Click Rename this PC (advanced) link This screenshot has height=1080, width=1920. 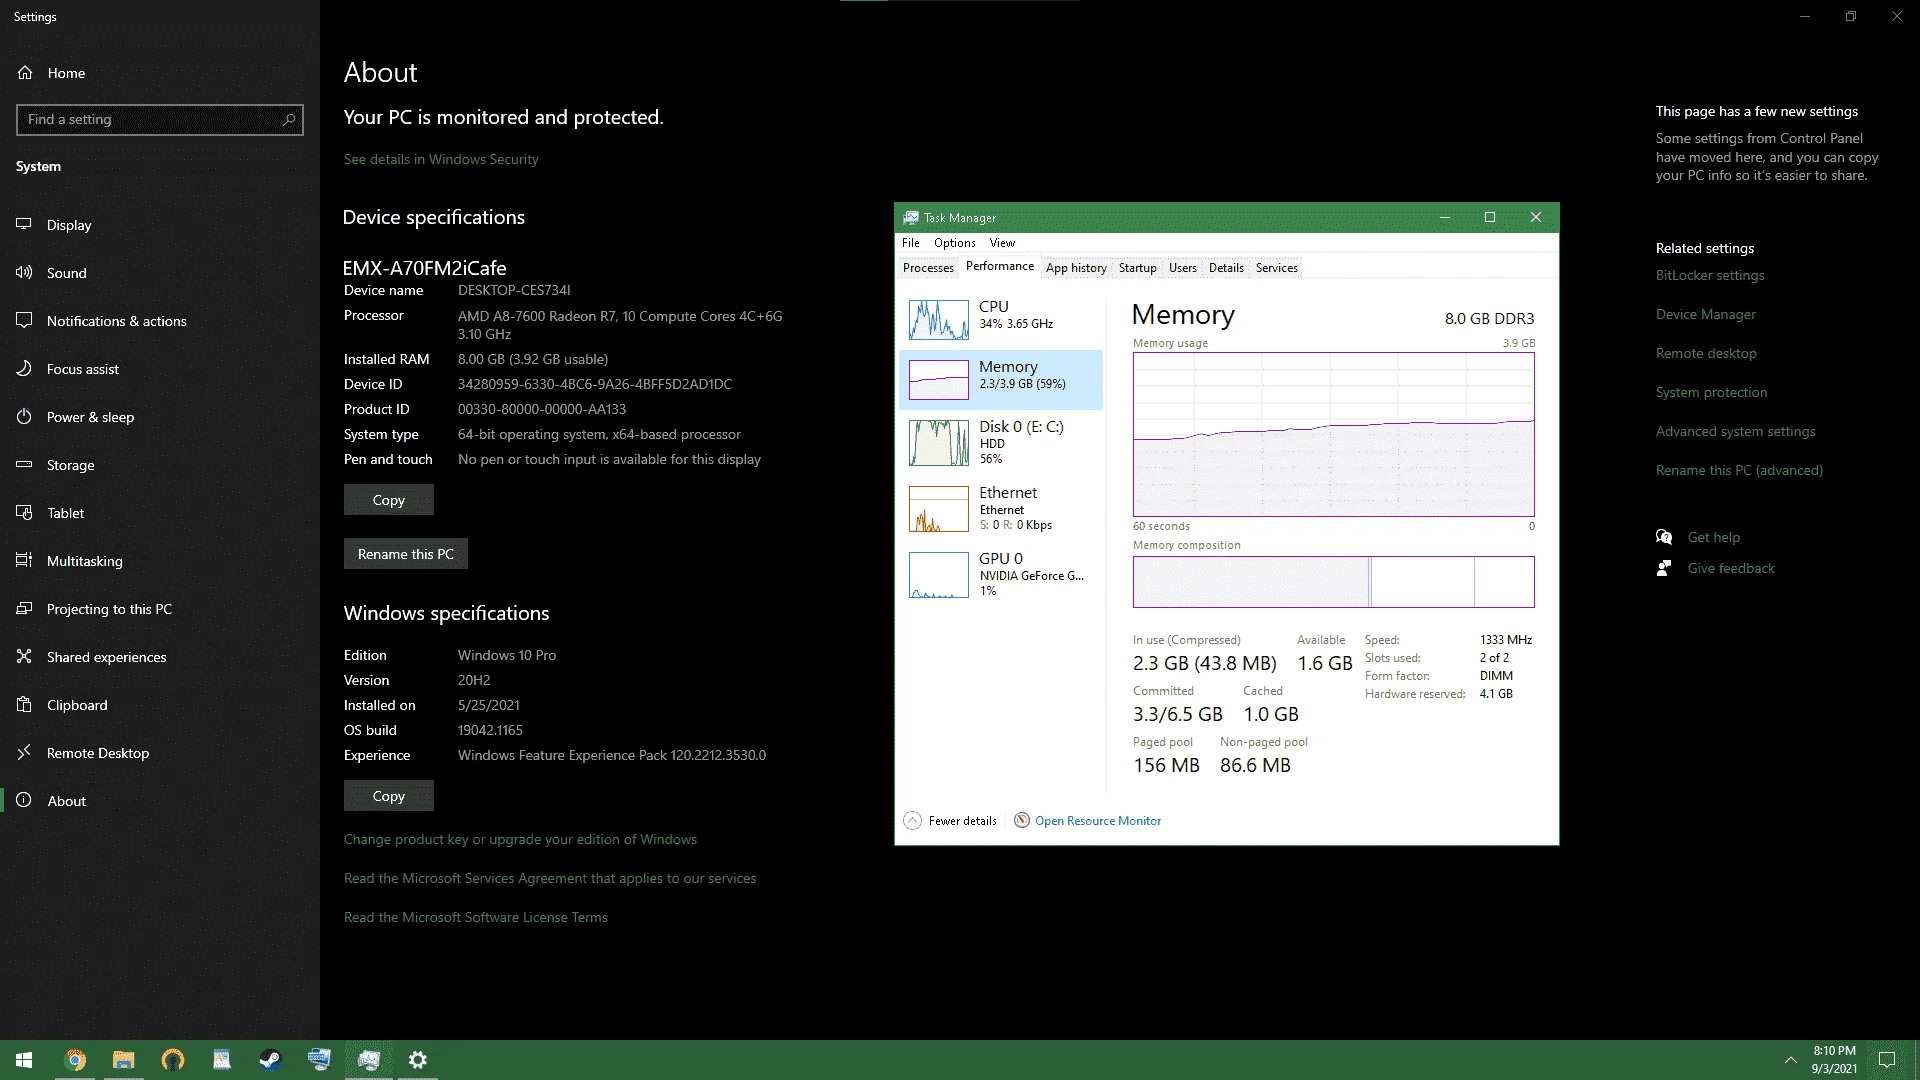(x=1740, y=470)
